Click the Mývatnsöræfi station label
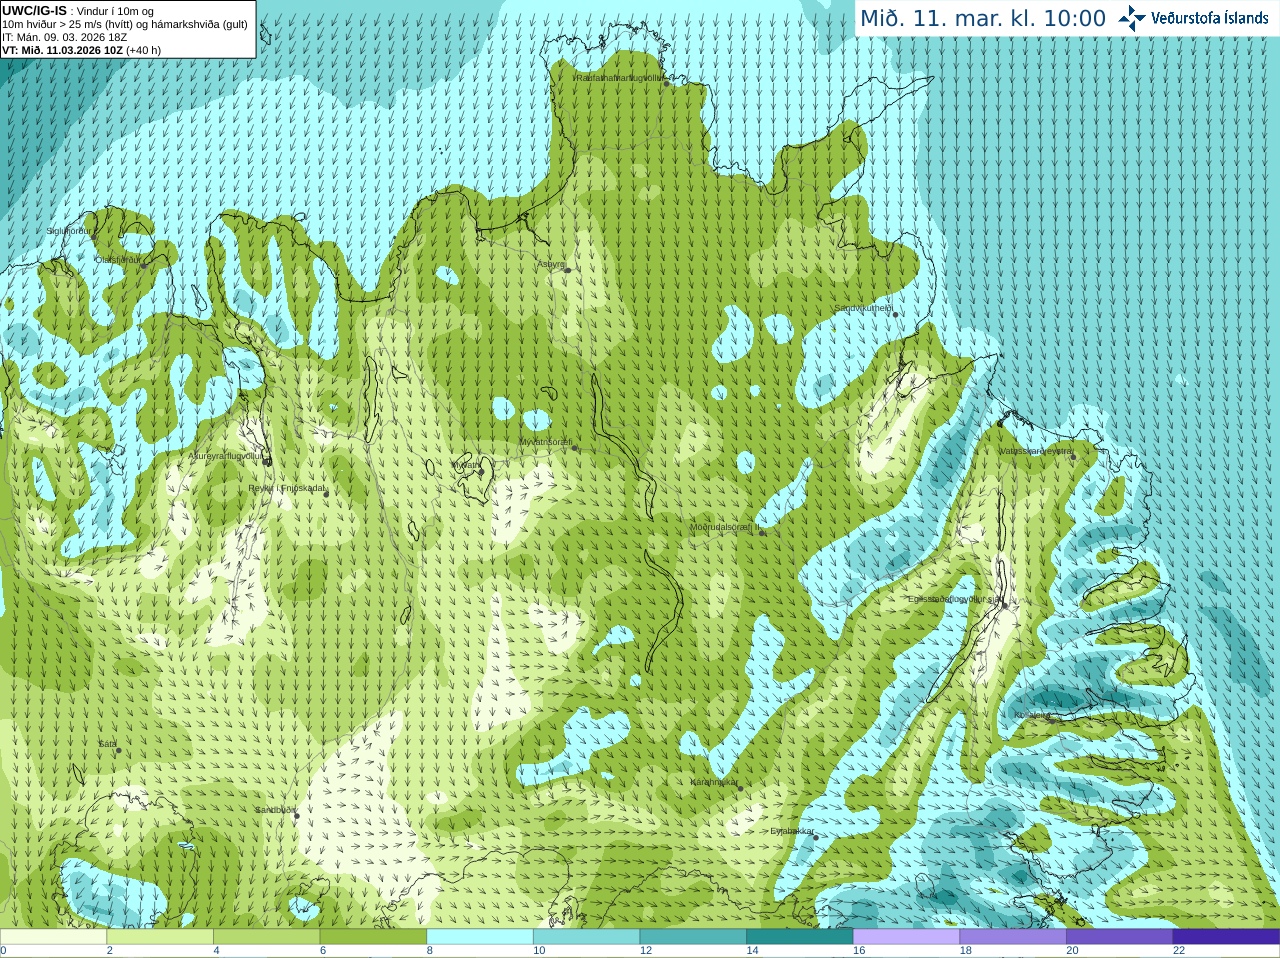The width and height of the screenshot is (1280, 958). pos(545,442)
